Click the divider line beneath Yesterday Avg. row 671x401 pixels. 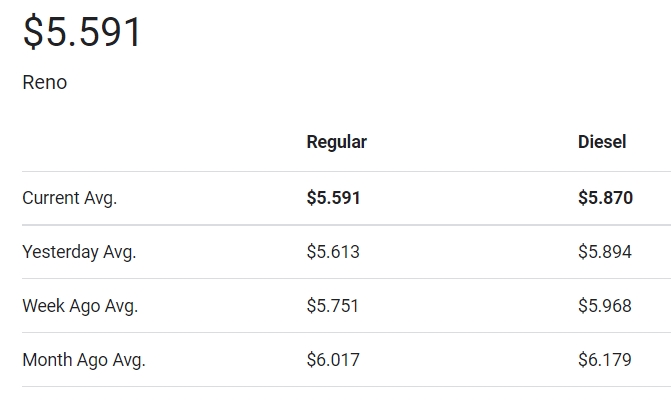[x=346, y=279]
